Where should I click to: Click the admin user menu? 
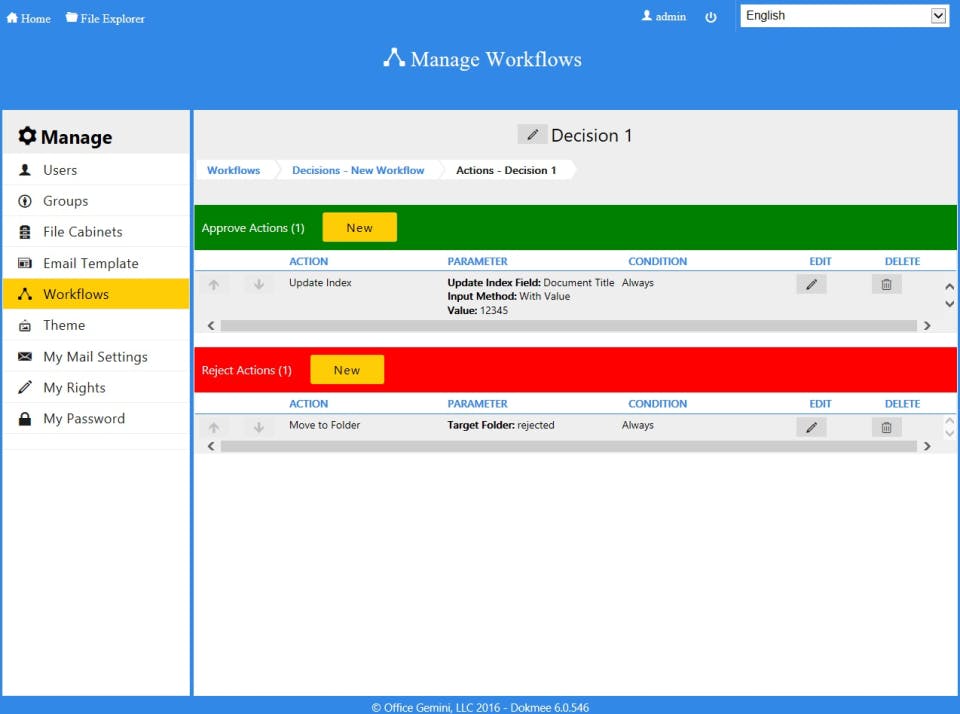coord(664,17)
